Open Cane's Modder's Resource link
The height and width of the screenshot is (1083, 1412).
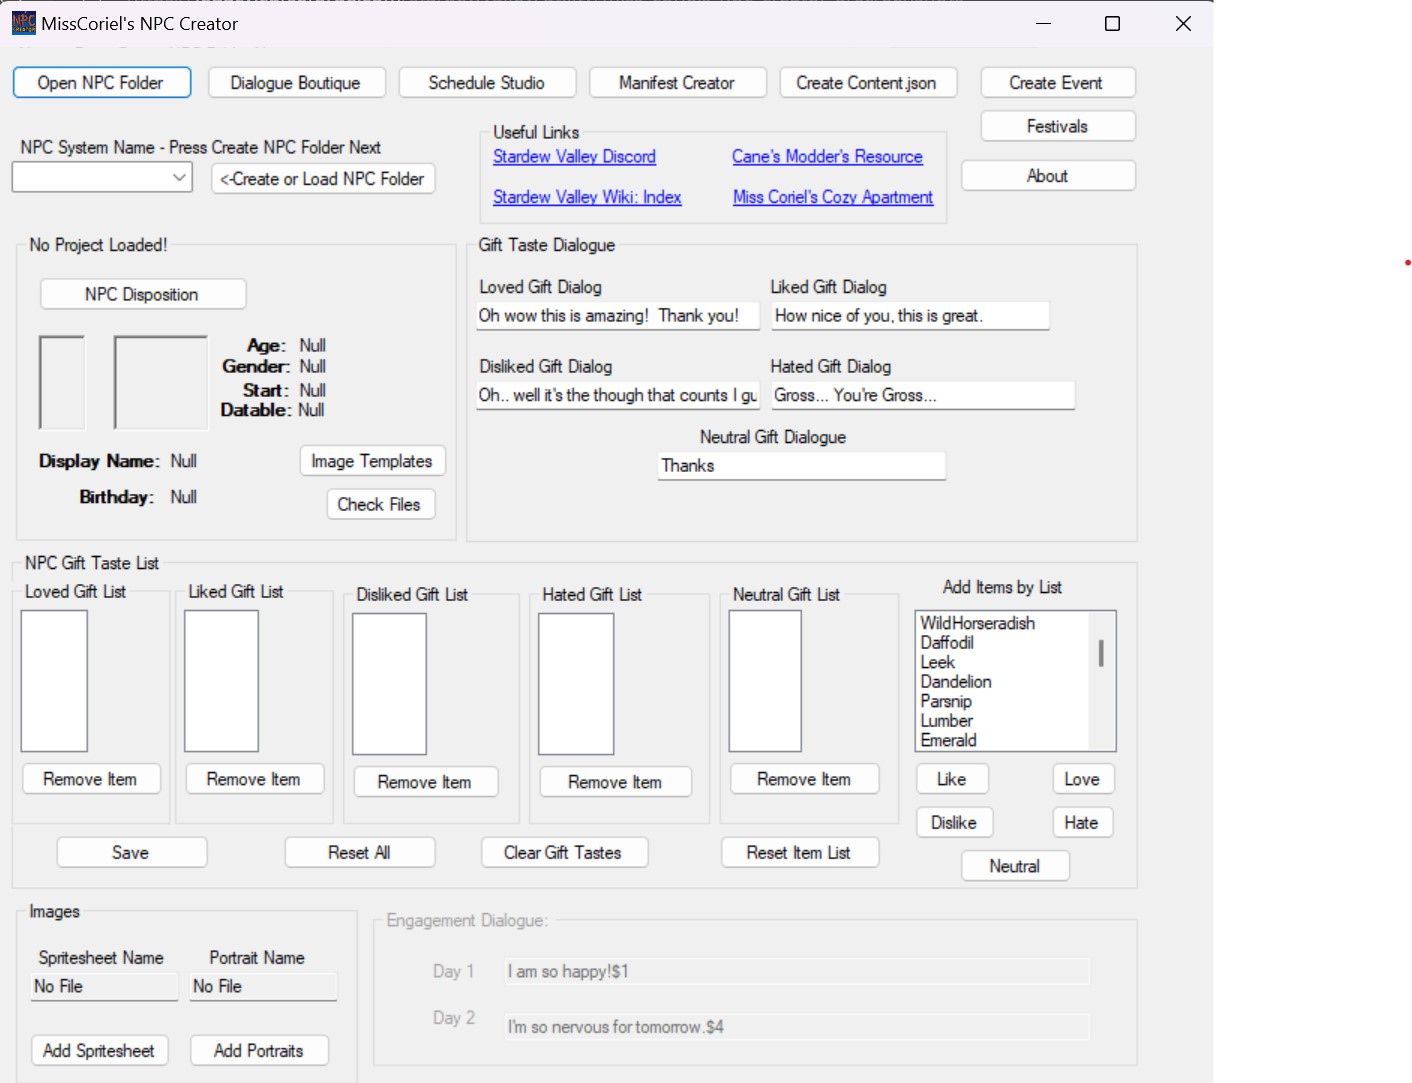pyautogui.click(x=827, y=157)
